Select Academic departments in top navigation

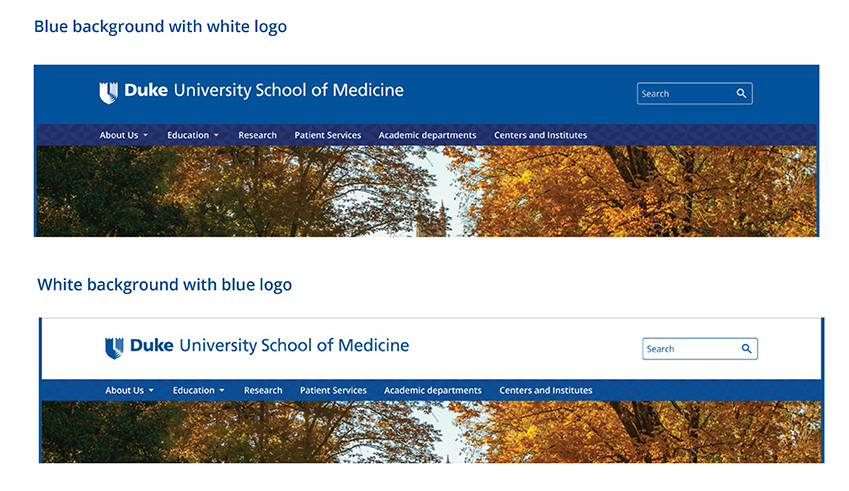click(x=427, y=135)
